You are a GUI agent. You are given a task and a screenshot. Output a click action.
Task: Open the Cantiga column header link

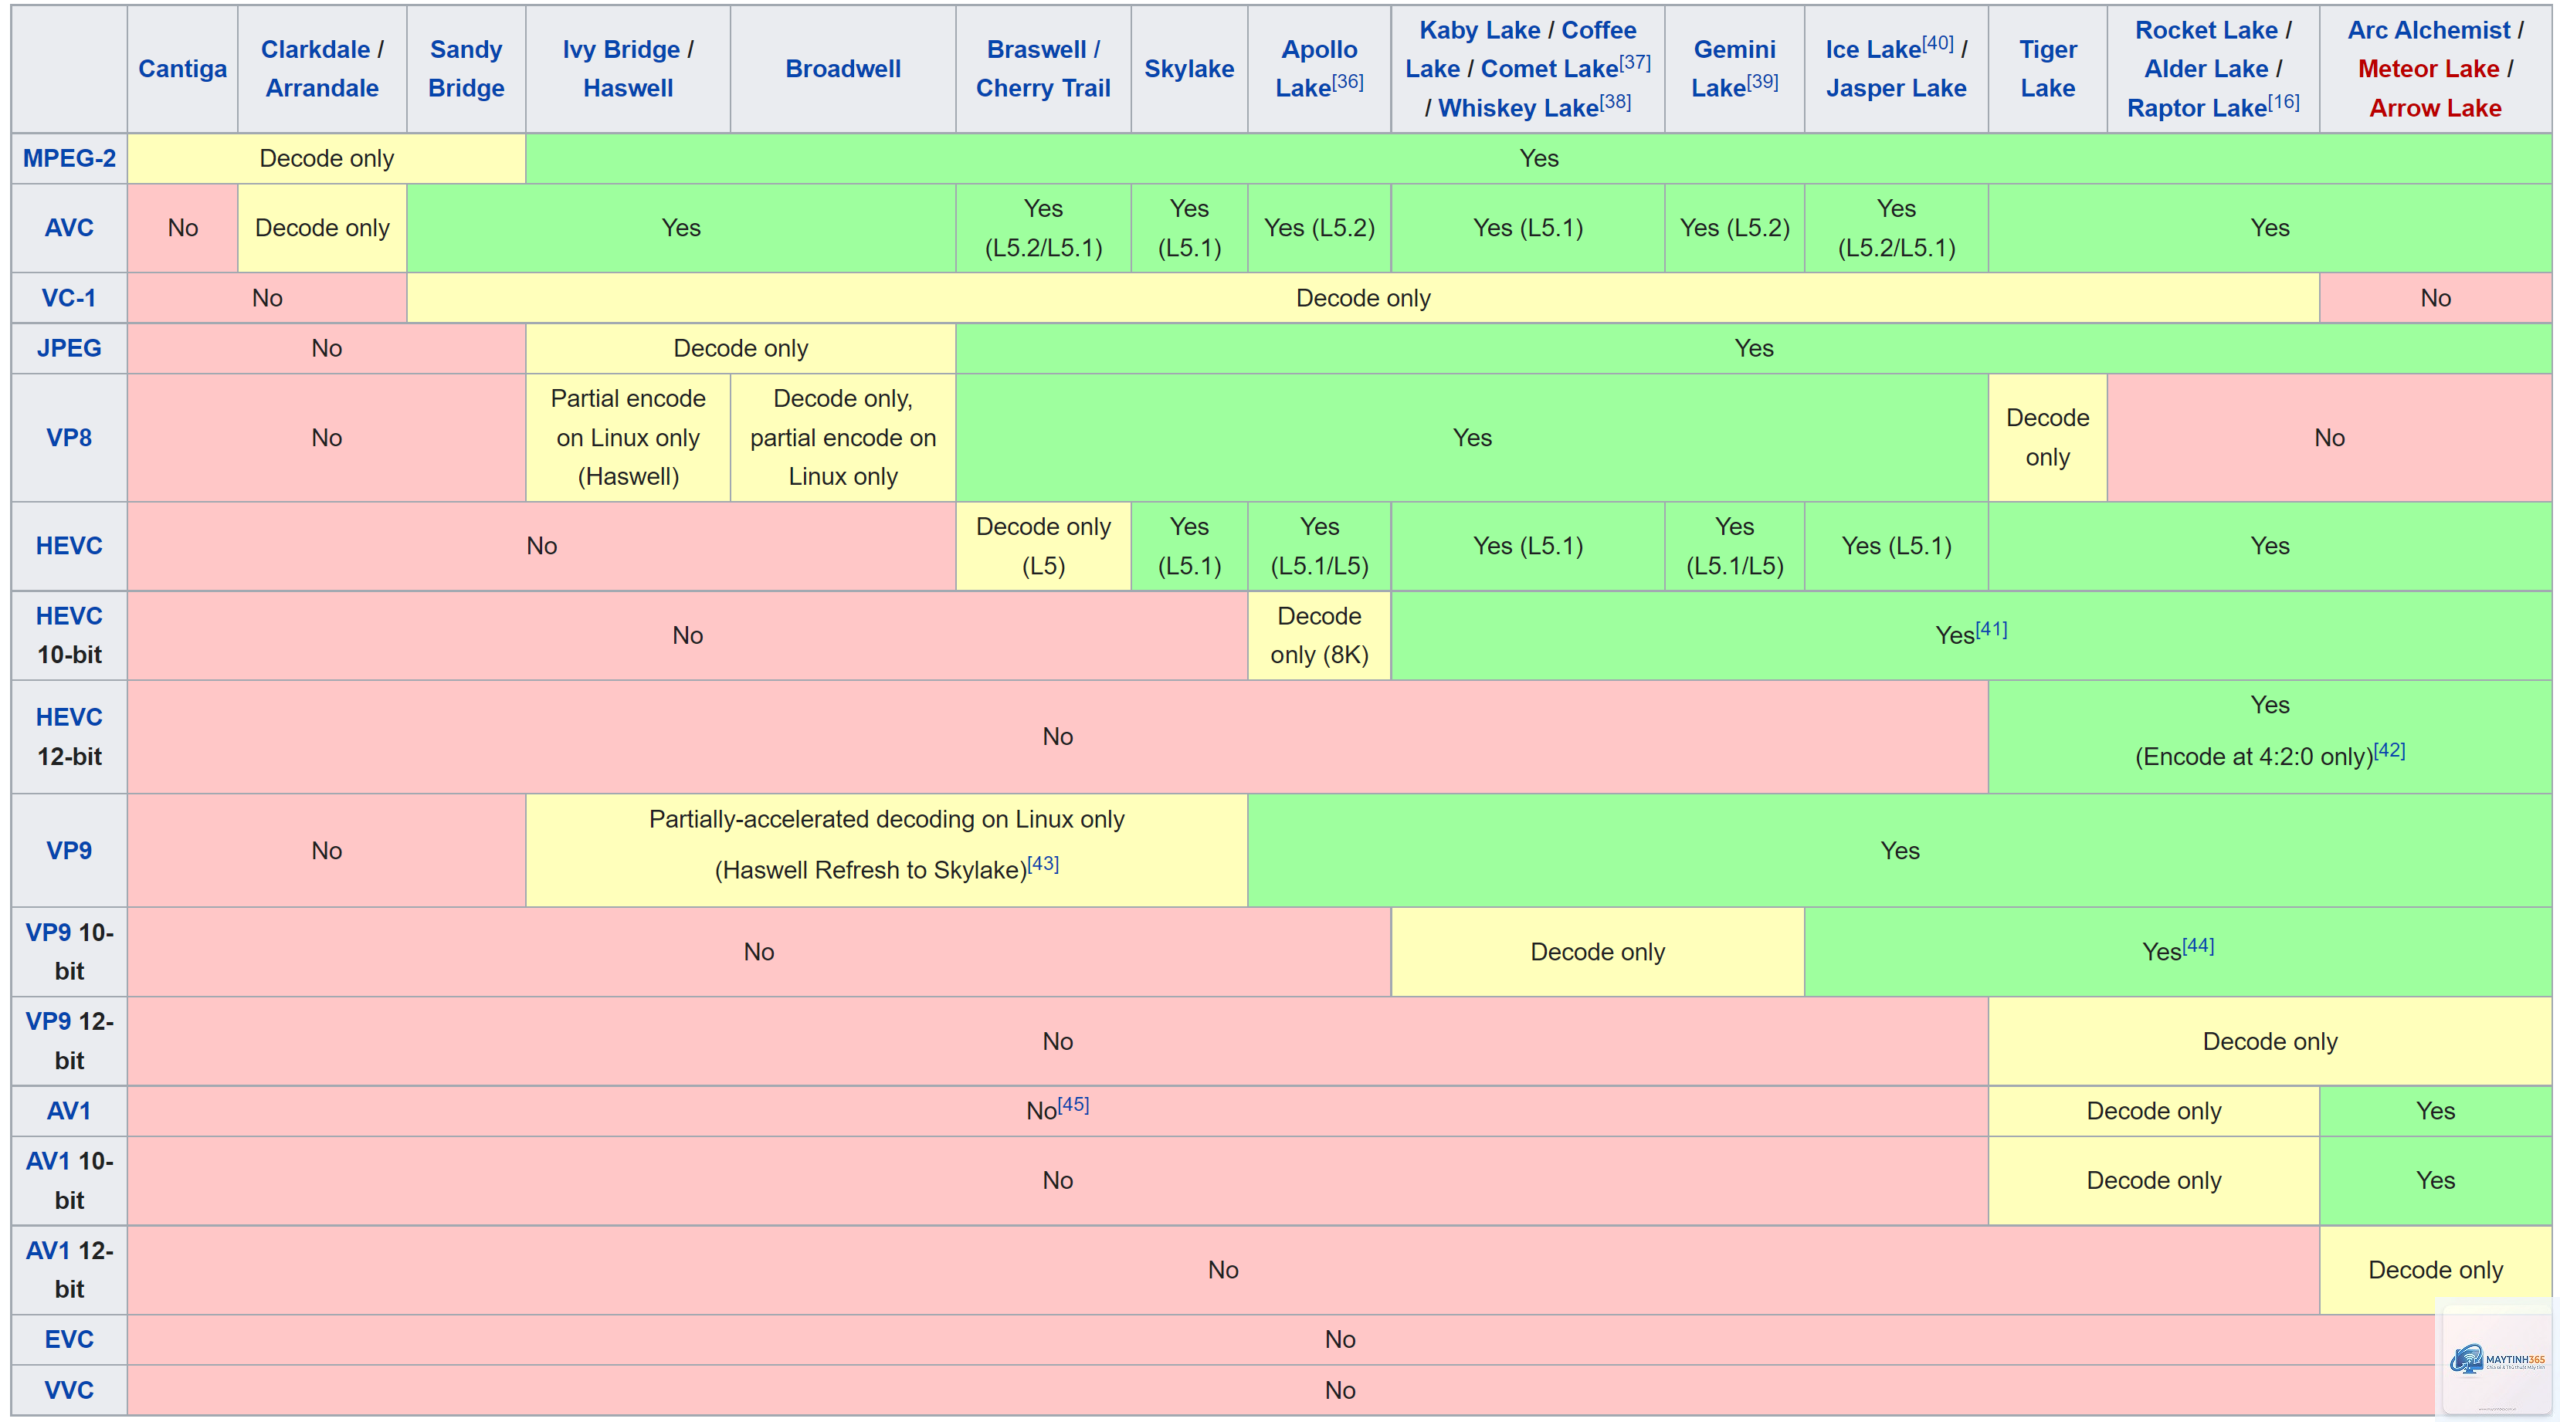pos(182,69)
